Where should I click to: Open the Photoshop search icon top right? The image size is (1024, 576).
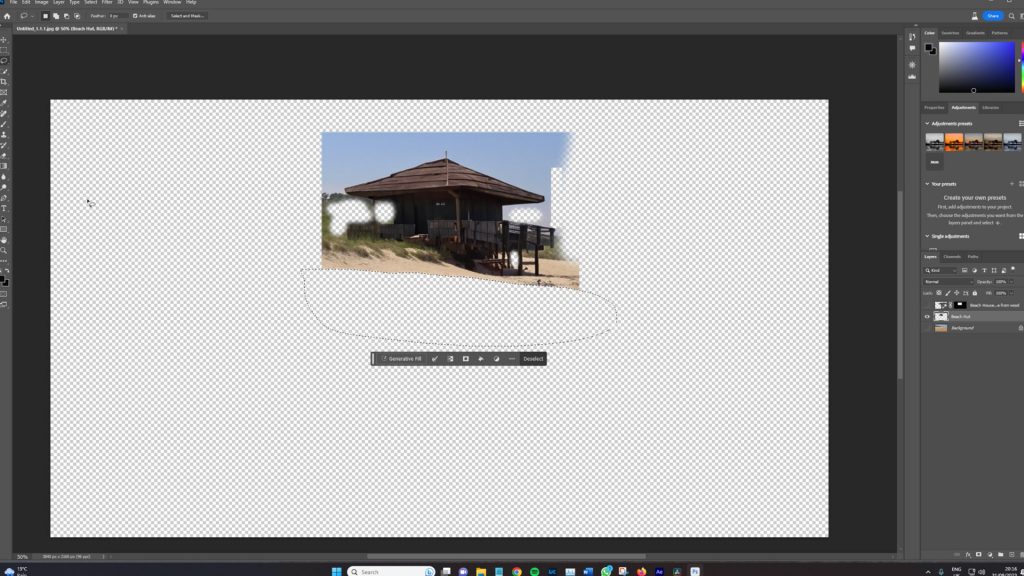click(1012, 16)
